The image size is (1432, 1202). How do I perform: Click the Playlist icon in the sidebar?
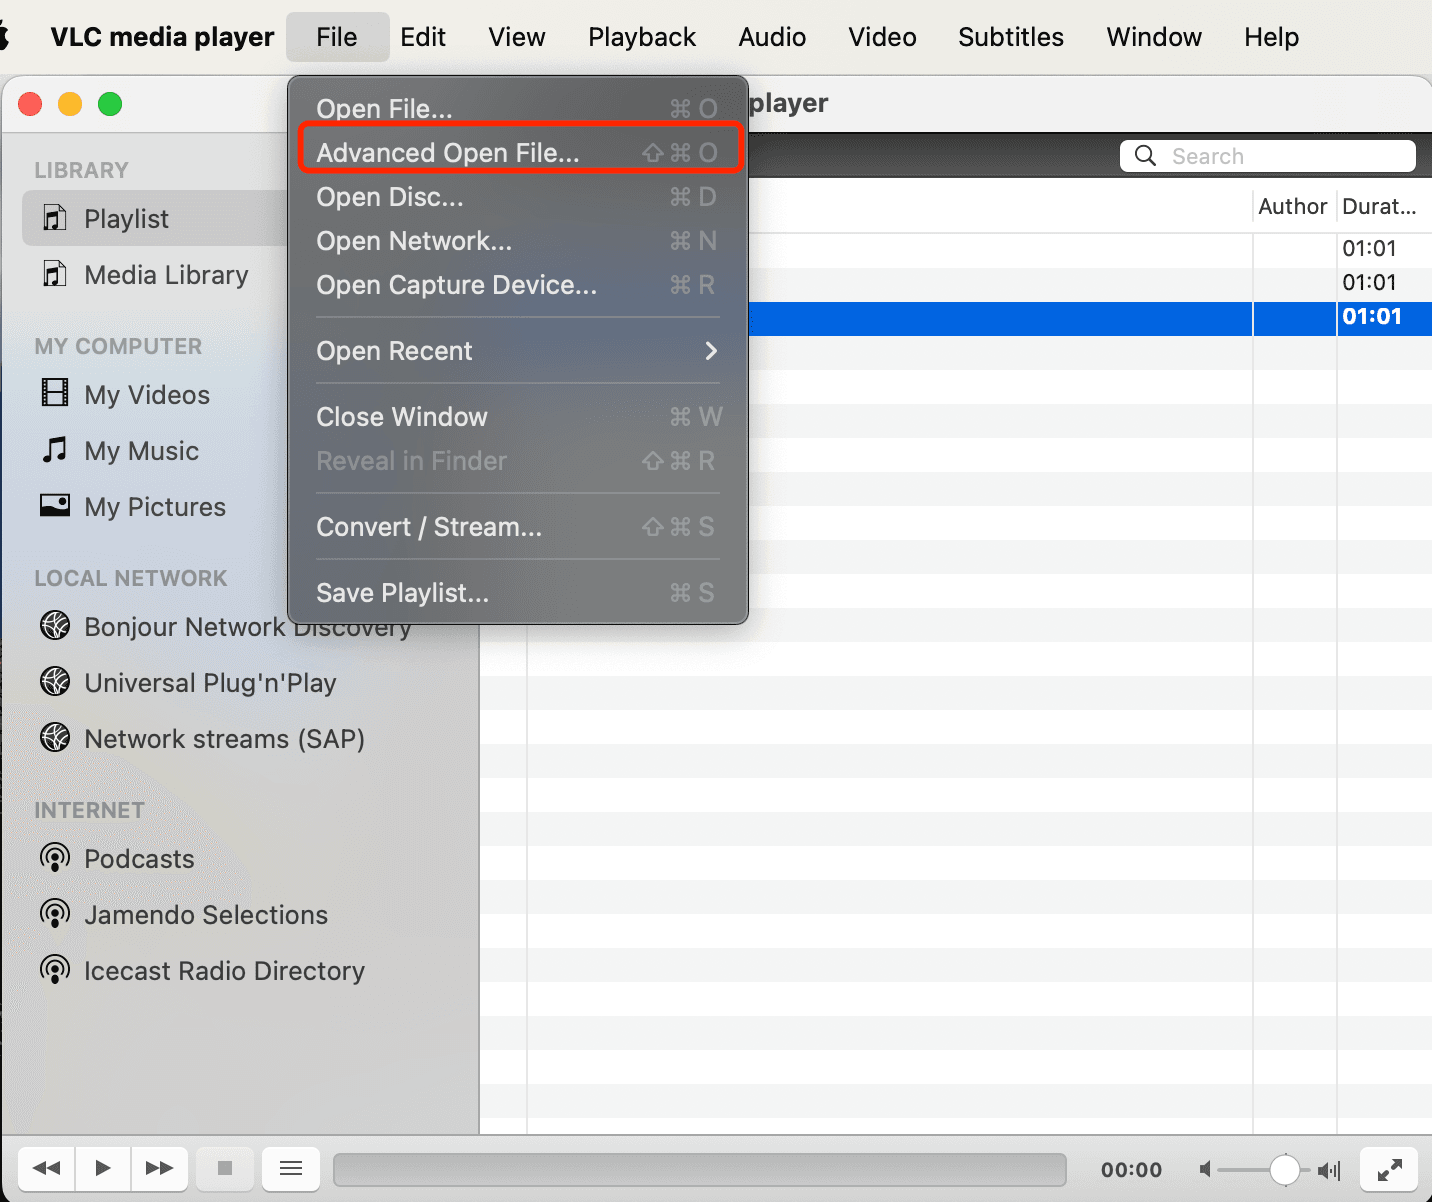[55, 218]
